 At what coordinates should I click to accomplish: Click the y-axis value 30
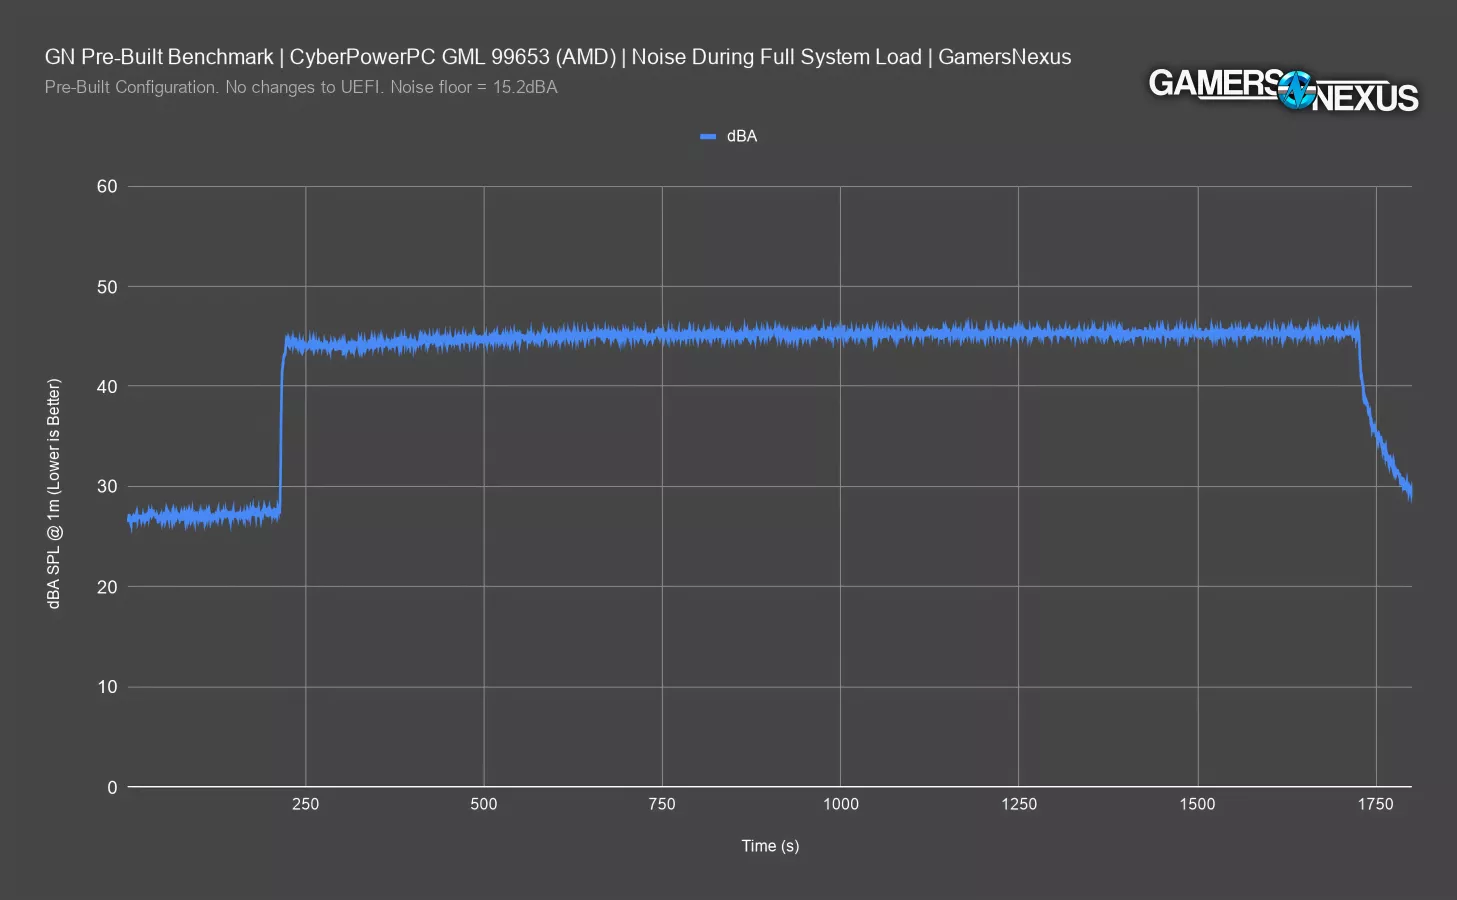(x=107, y=486)
